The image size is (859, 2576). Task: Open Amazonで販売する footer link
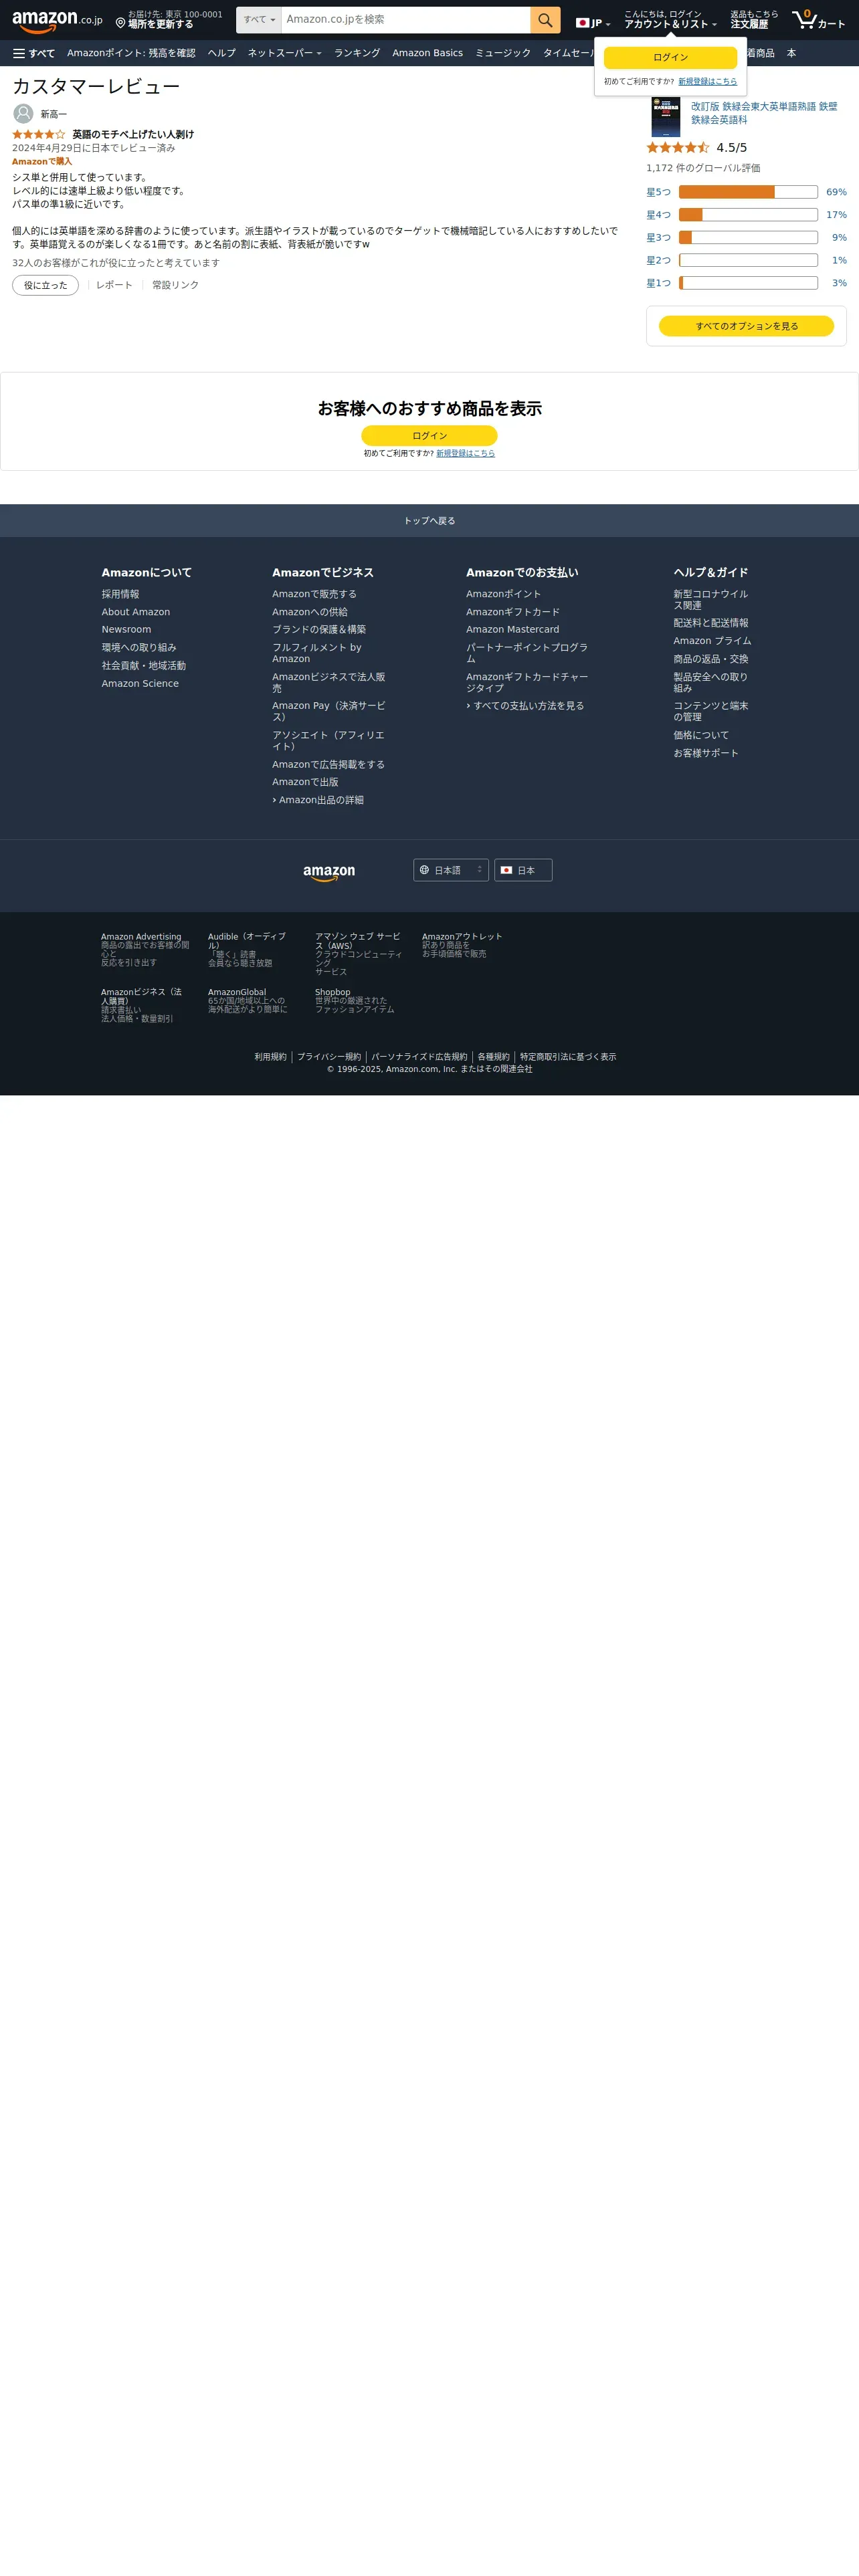tap(314, 594)
